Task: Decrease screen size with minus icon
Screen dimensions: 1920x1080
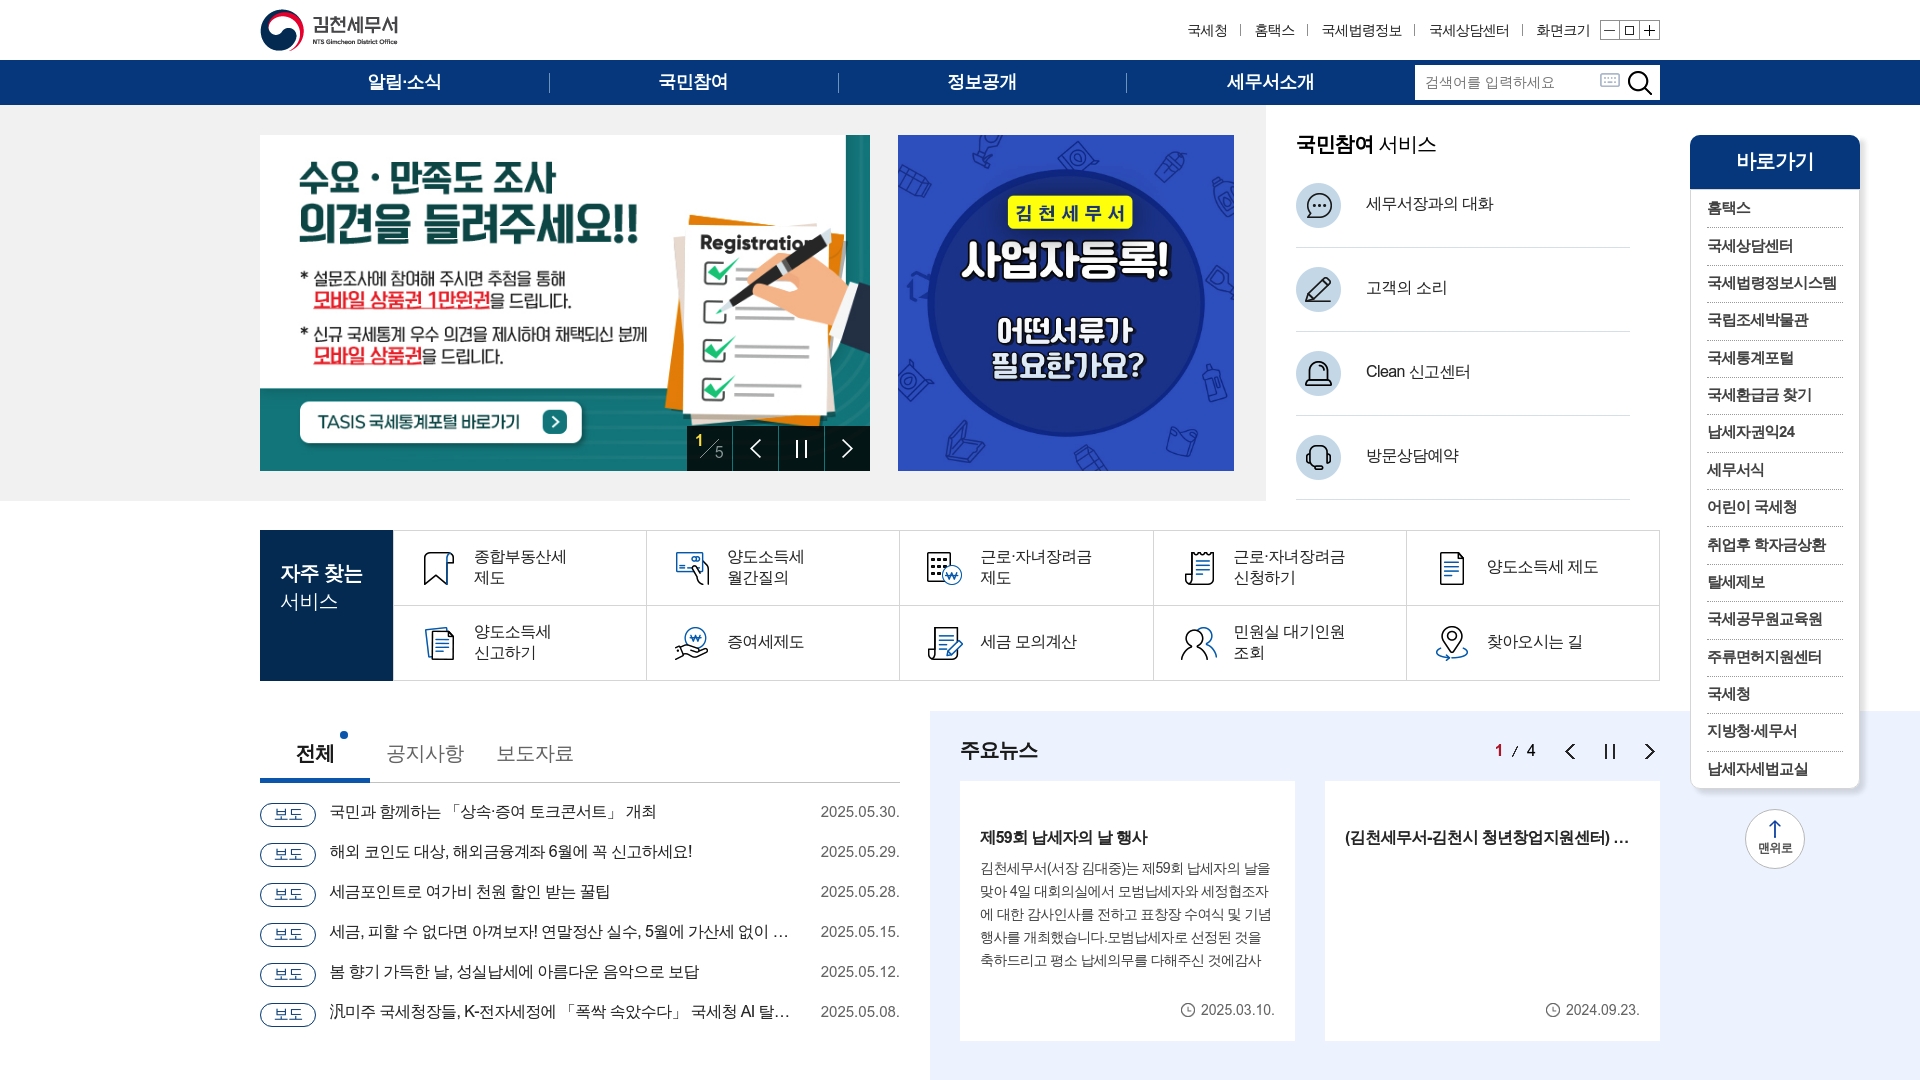Action: coord(1609,30)
